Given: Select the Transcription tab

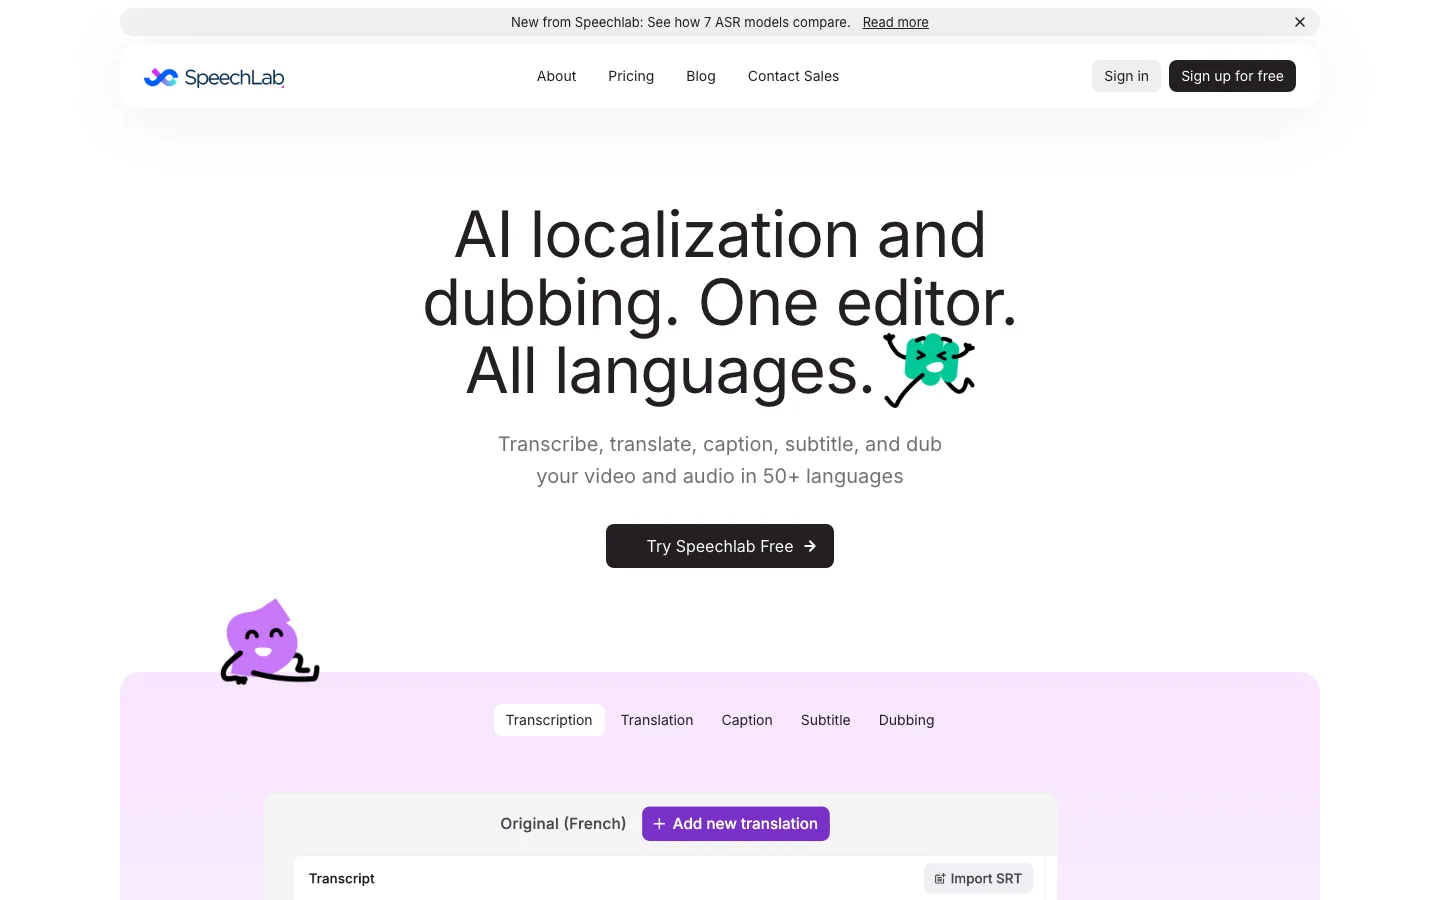Looking at the screenshot, I should point(549,720).
